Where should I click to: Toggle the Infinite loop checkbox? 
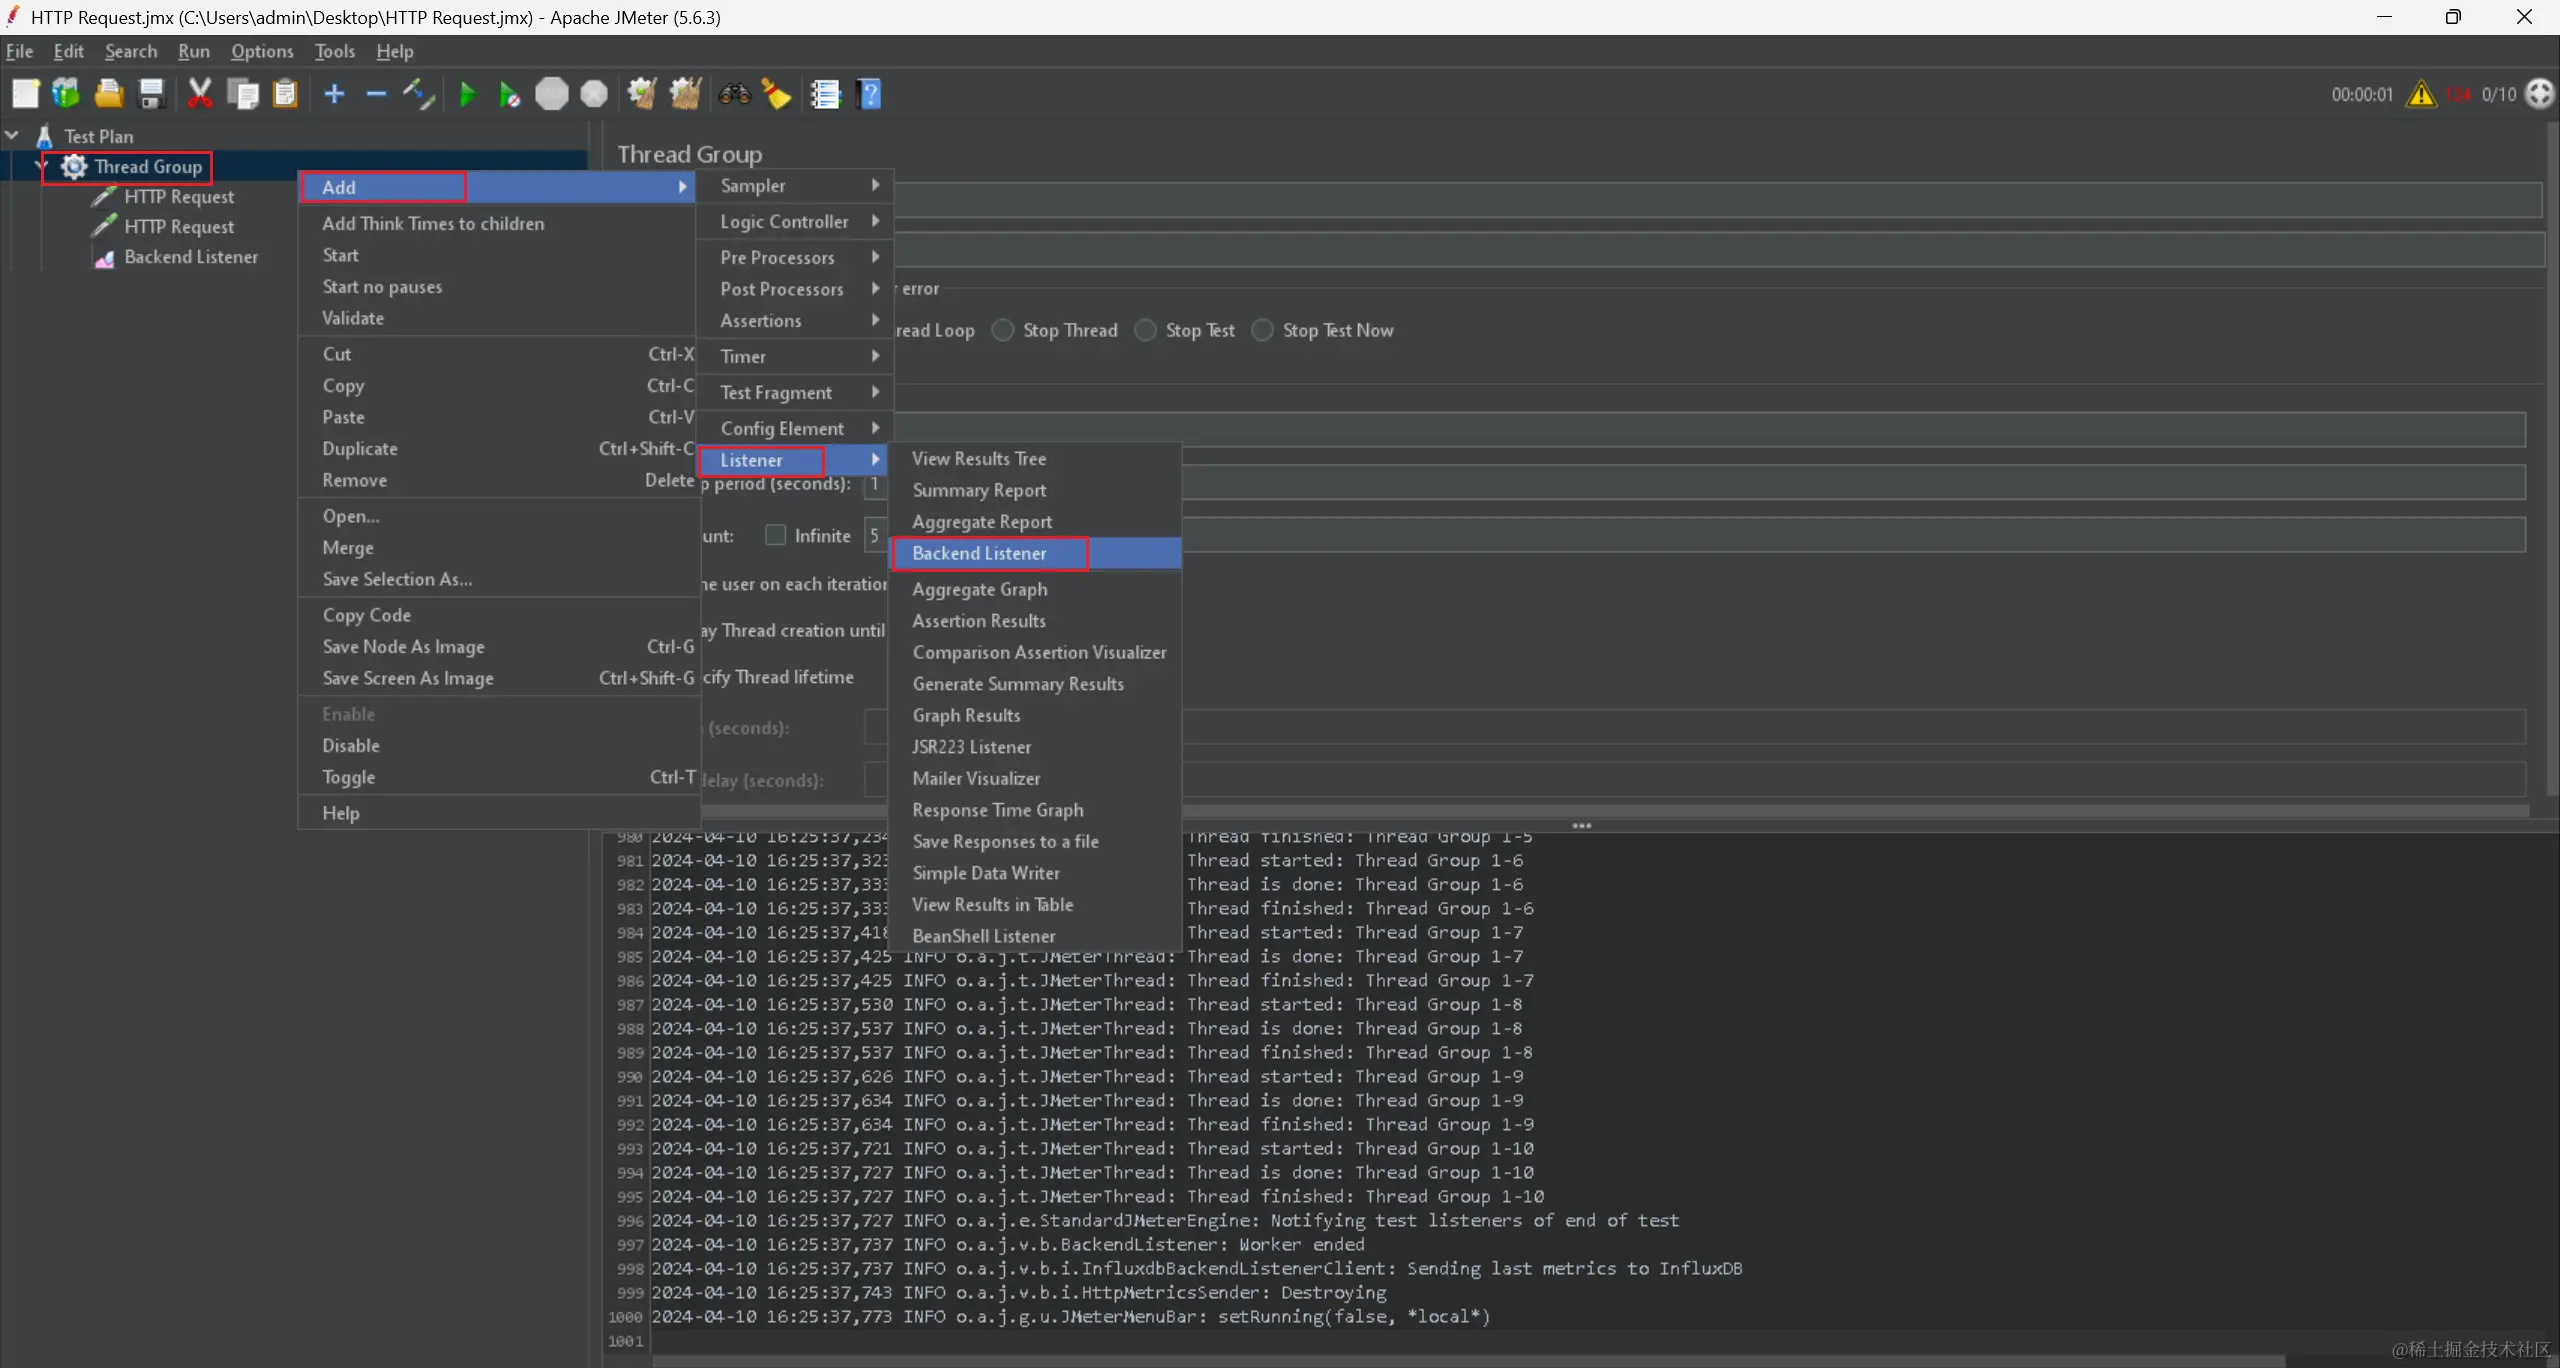(775, 535)
